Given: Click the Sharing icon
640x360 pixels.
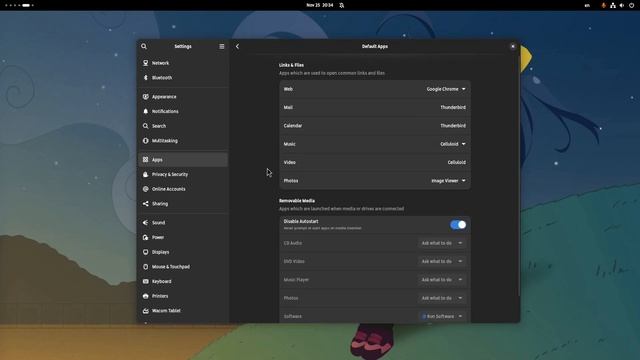Looking at the screenshot, I should click(x=146, y=204).
